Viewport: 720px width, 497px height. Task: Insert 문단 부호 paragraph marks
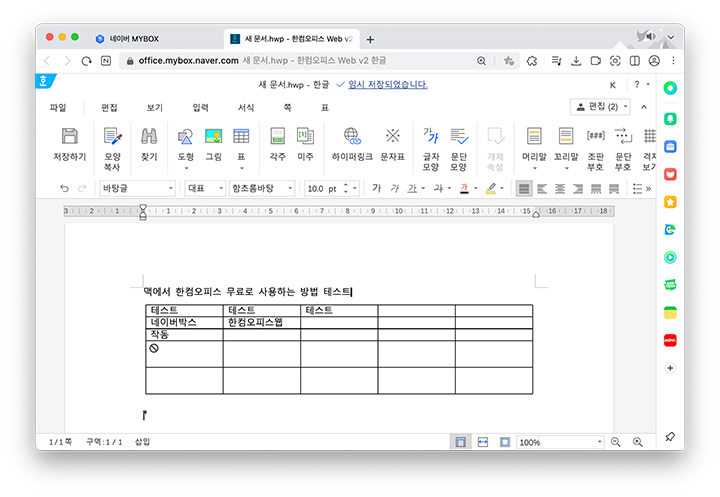[x=623, y=149]
